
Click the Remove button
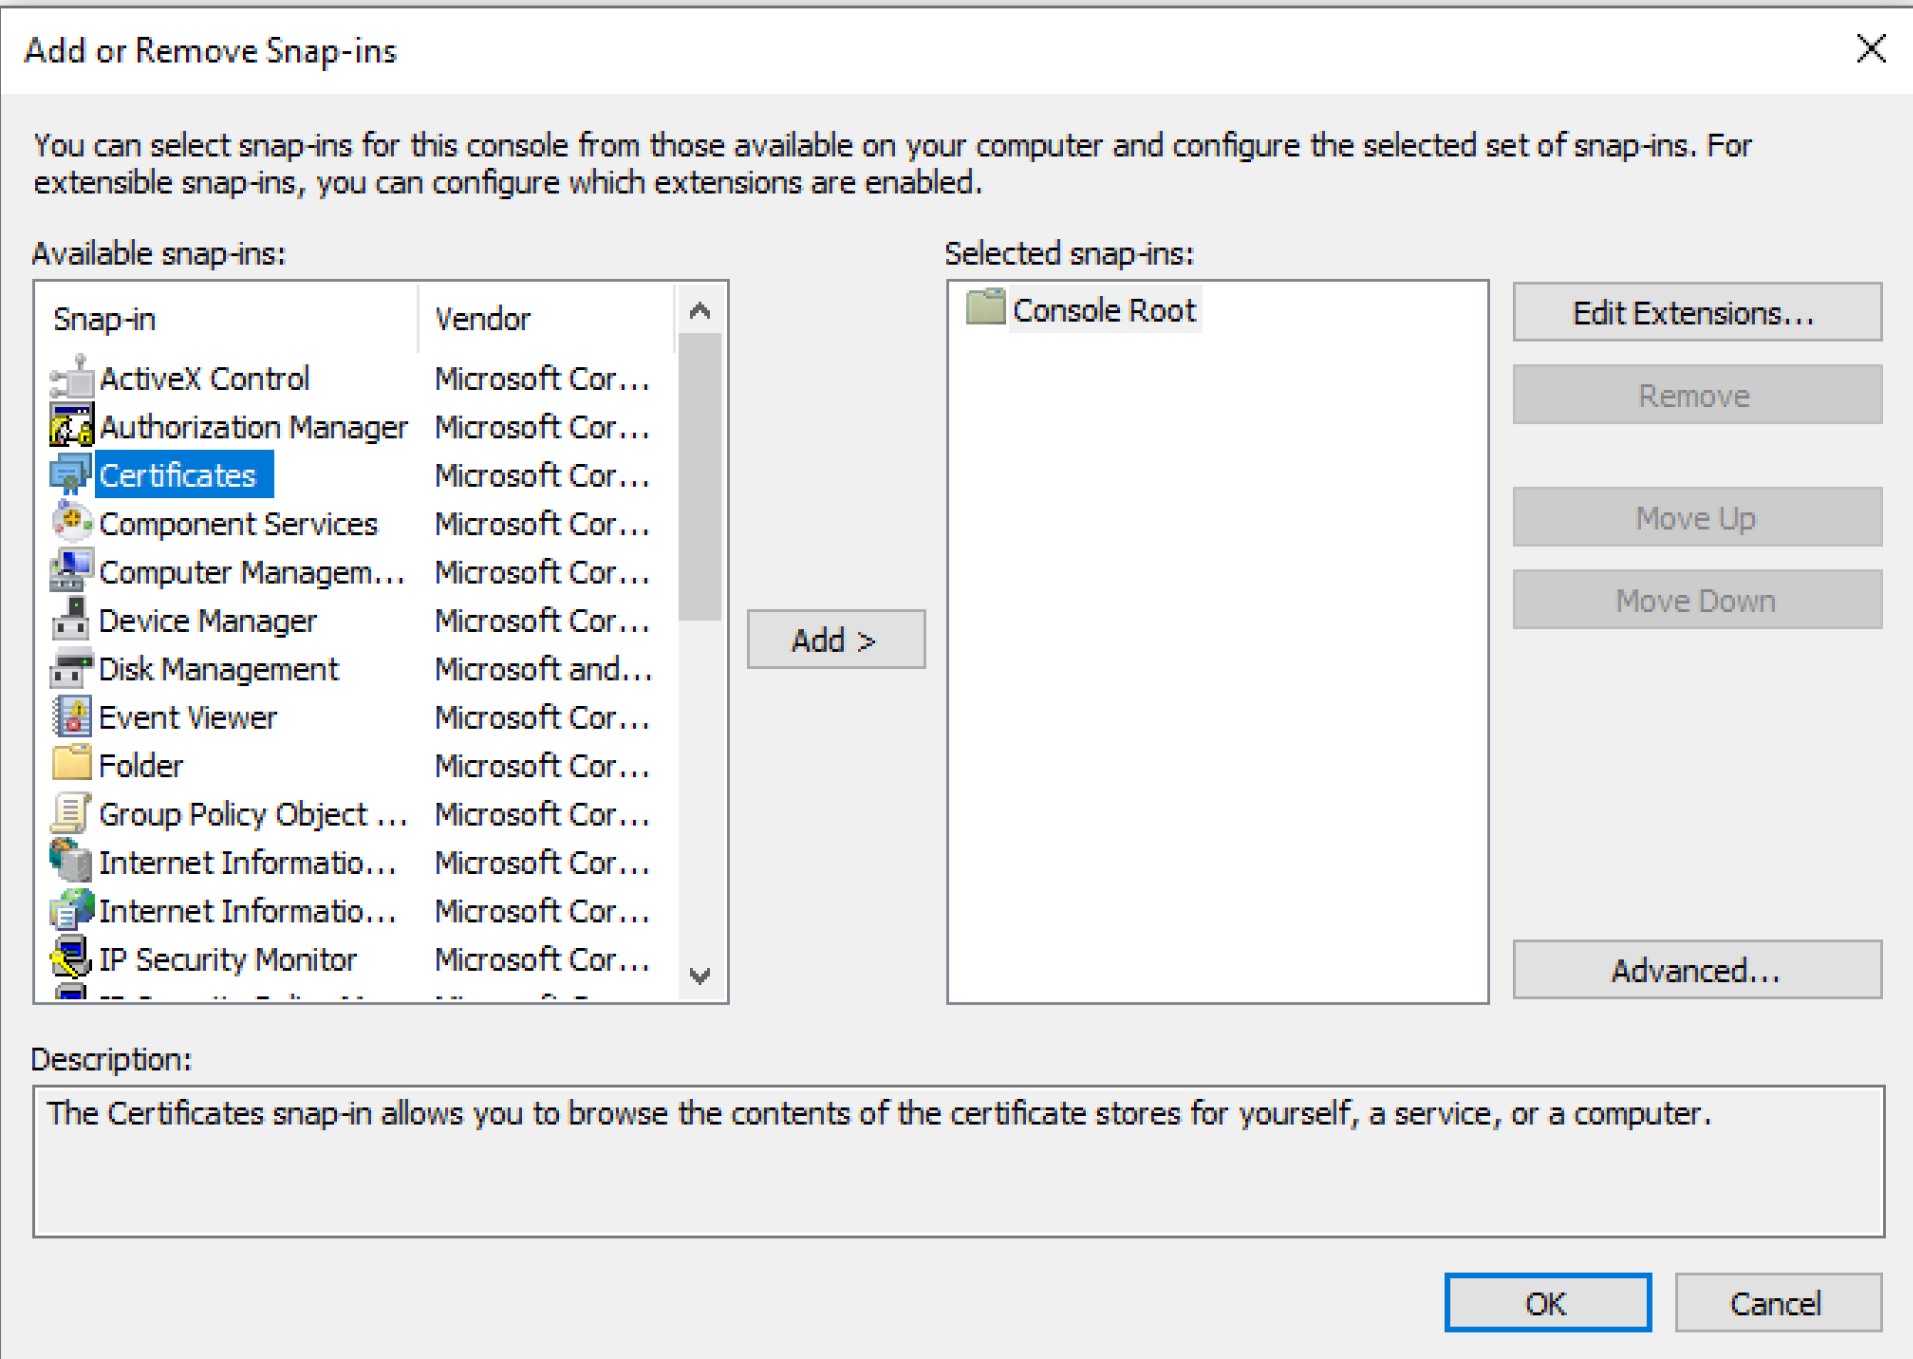pyautogui.click(x=1697, y=395)
